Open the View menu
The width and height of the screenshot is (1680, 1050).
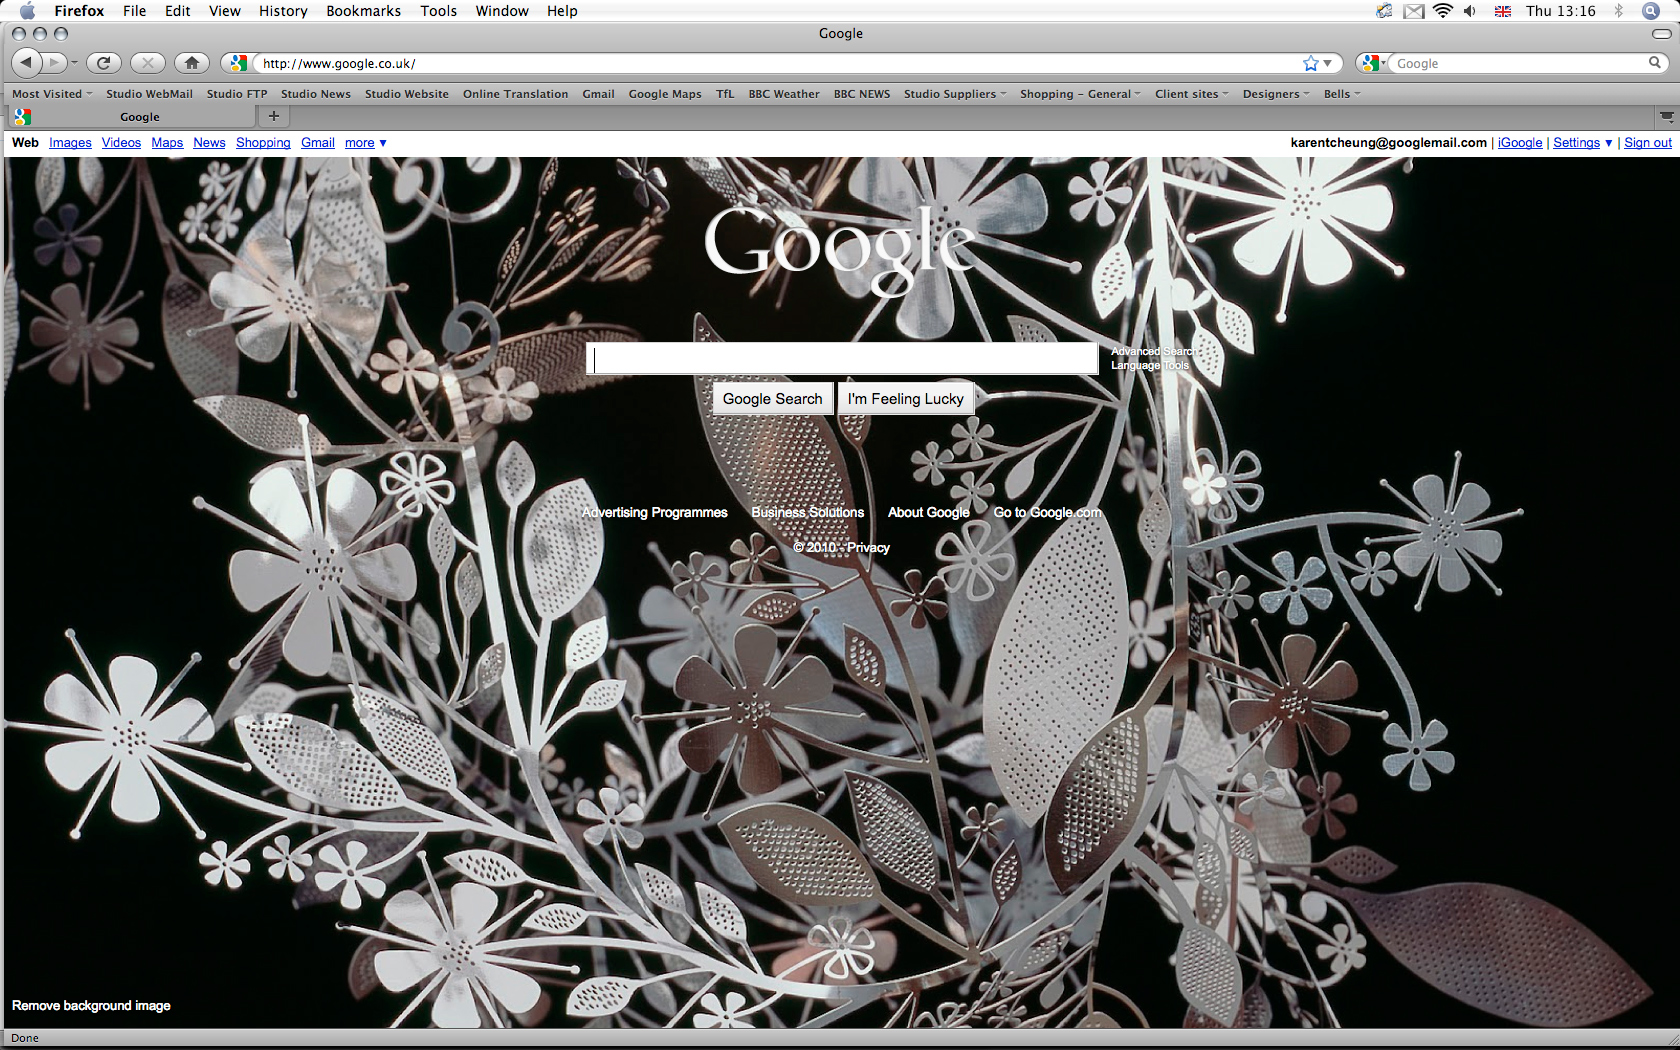(225, 11)
